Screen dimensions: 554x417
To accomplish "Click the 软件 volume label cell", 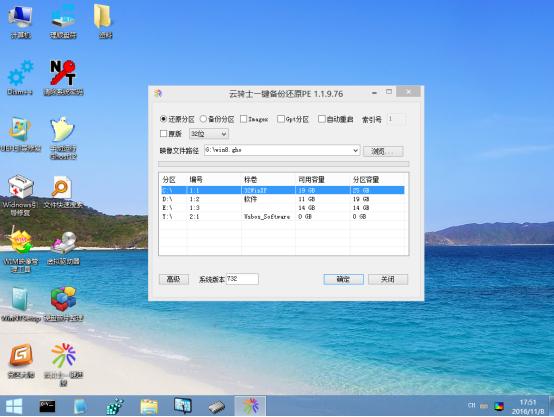I will 251,199.
